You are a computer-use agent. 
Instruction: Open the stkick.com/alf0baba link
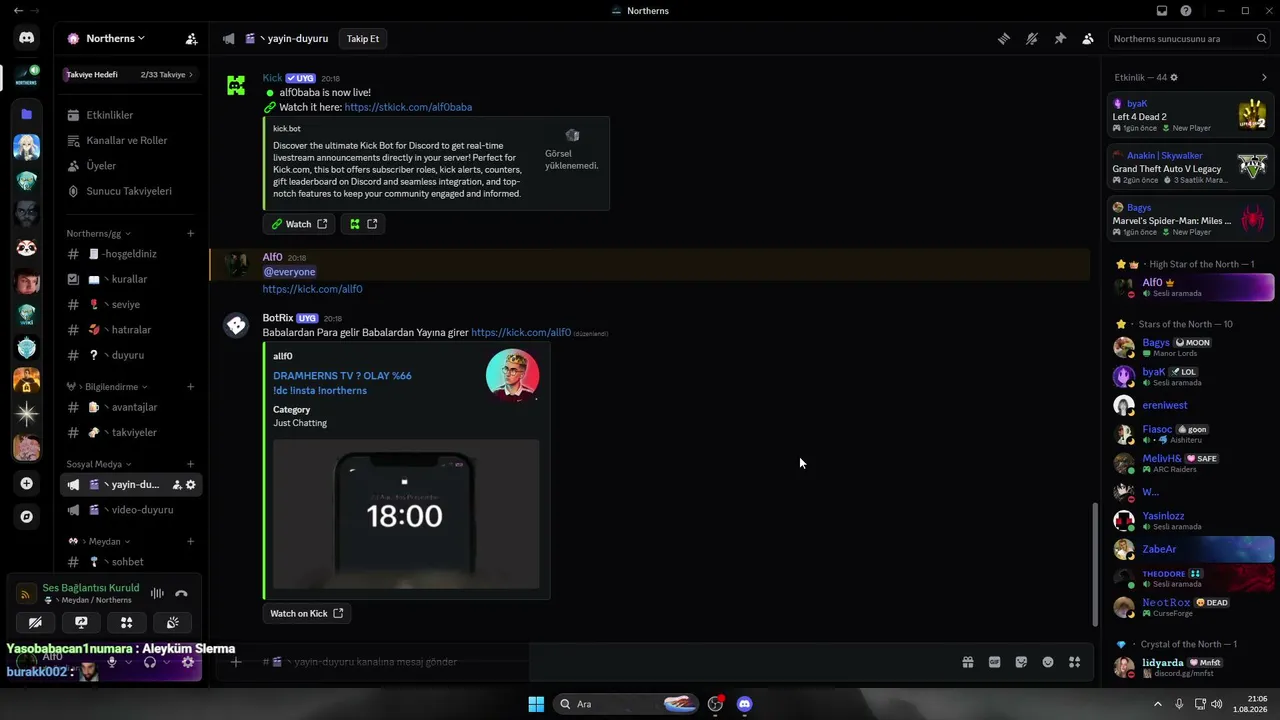click(x=408, y=107)
